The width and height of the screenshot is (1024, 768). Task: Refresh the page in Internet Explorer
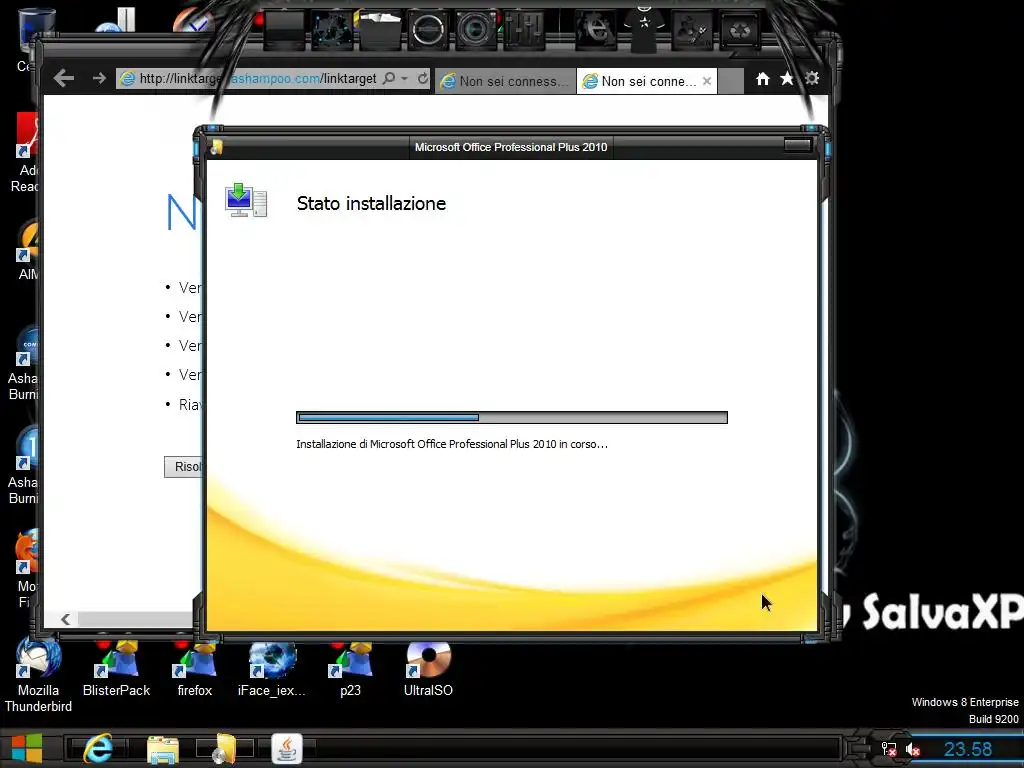point(423,79)
